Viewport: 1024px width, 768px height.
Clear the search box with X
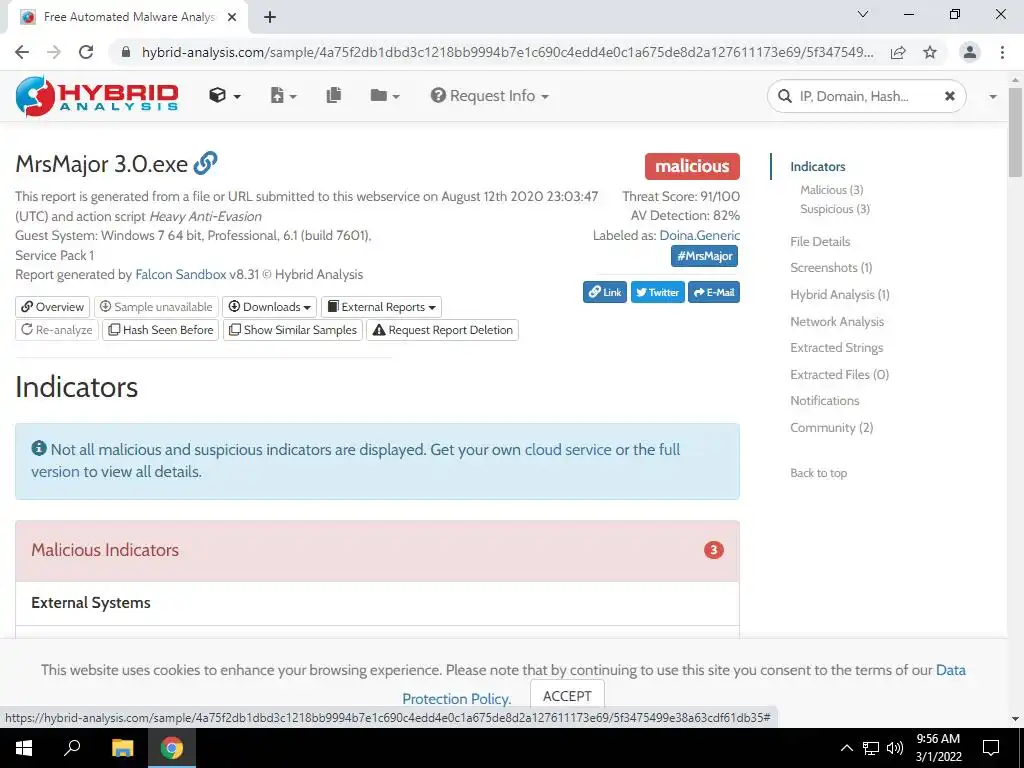click(950, 96)
